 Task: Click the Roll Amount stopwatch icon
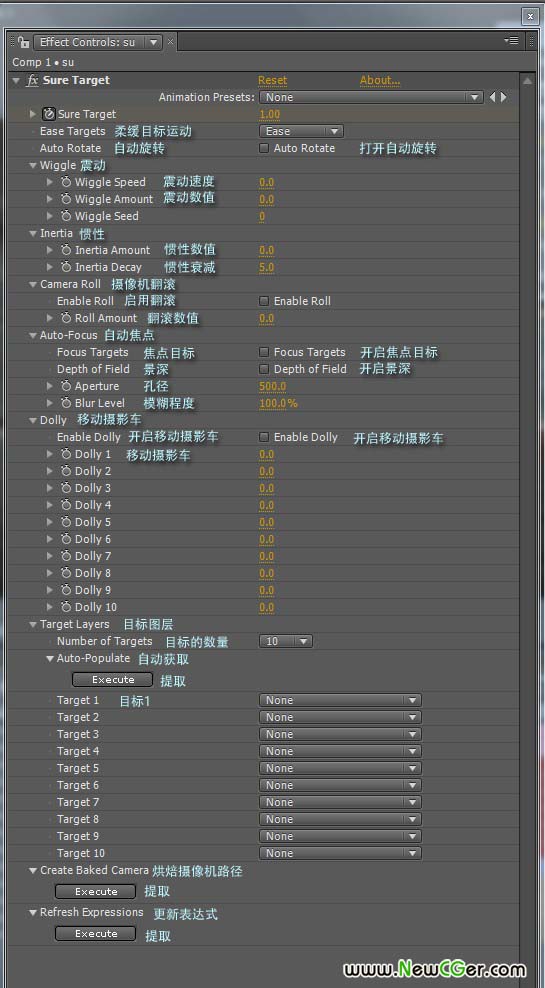(66, 318)
